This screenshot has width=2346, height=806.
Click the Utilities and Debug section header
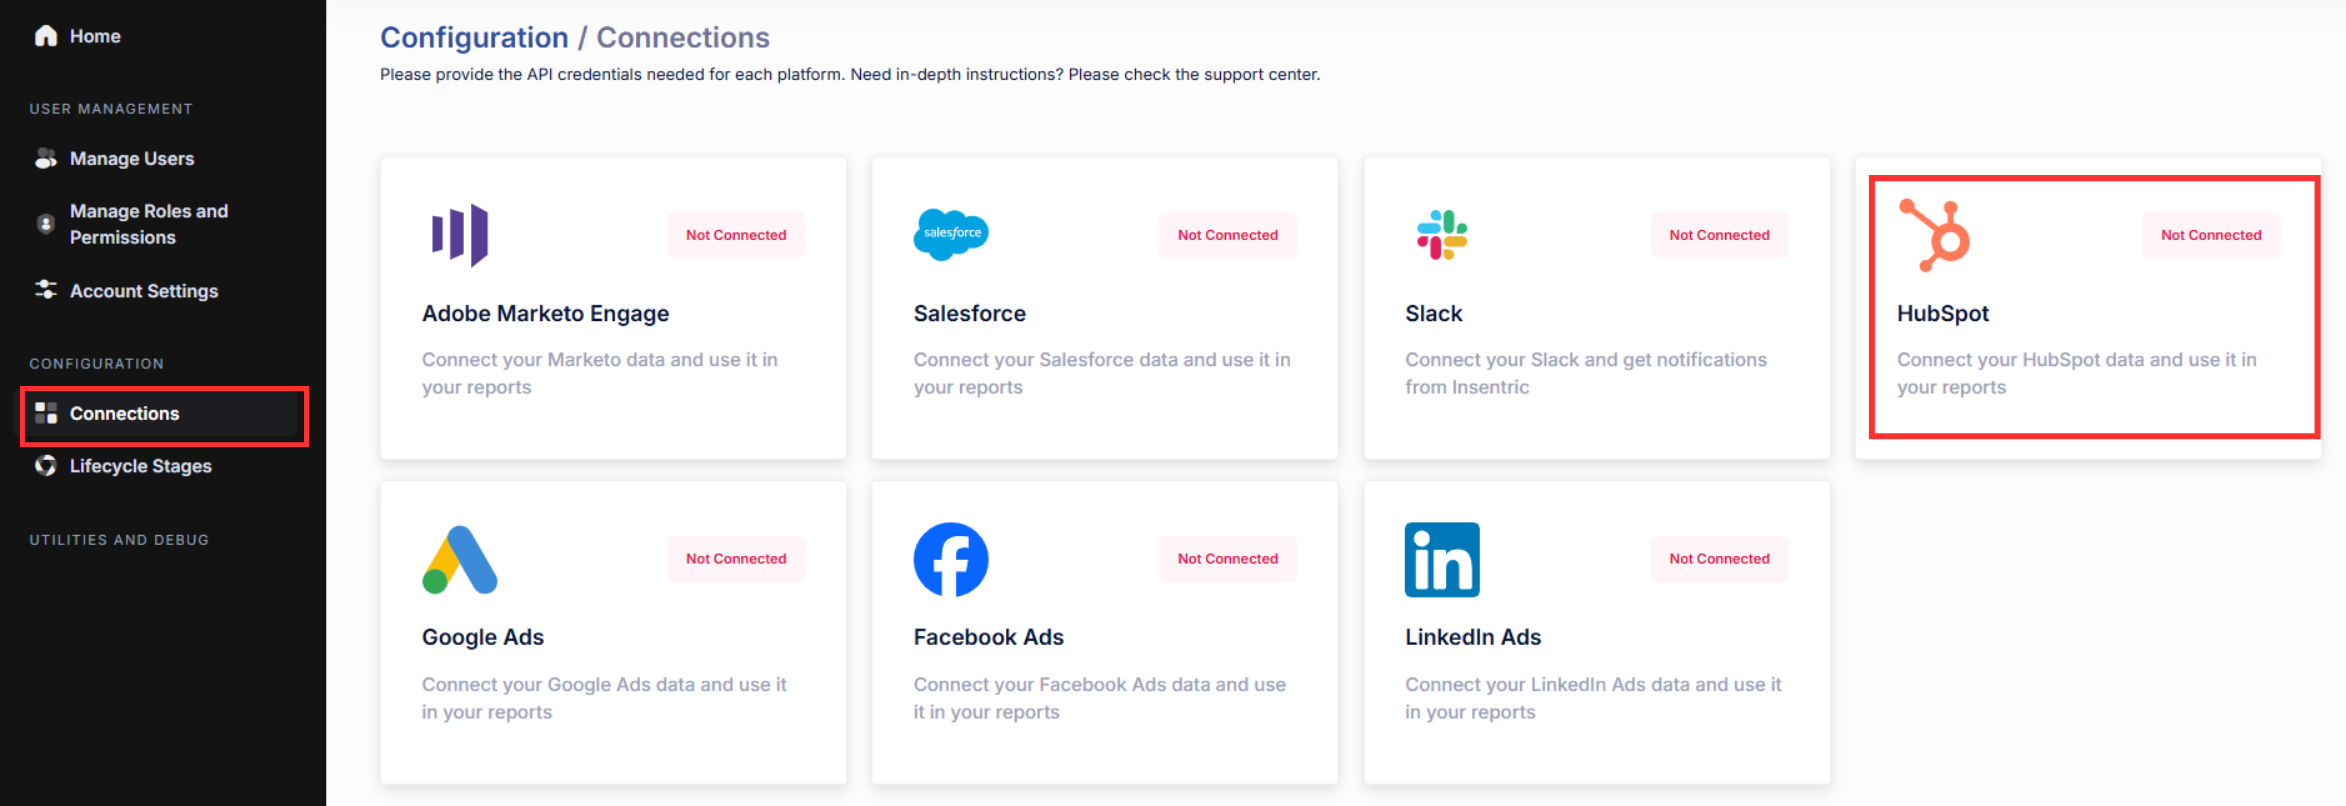pyautogui.click(x=119, y=540)
